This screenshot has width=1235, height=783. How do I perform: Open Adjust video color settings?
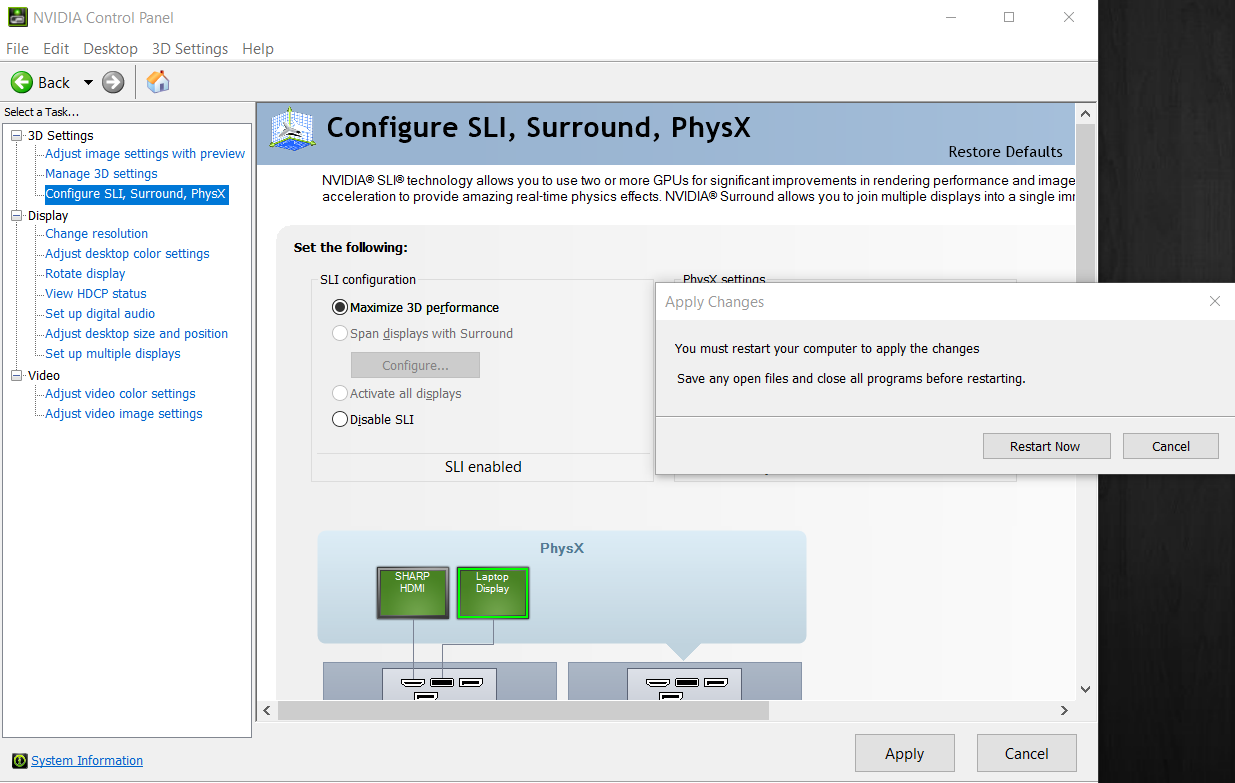tap(120, 394)
